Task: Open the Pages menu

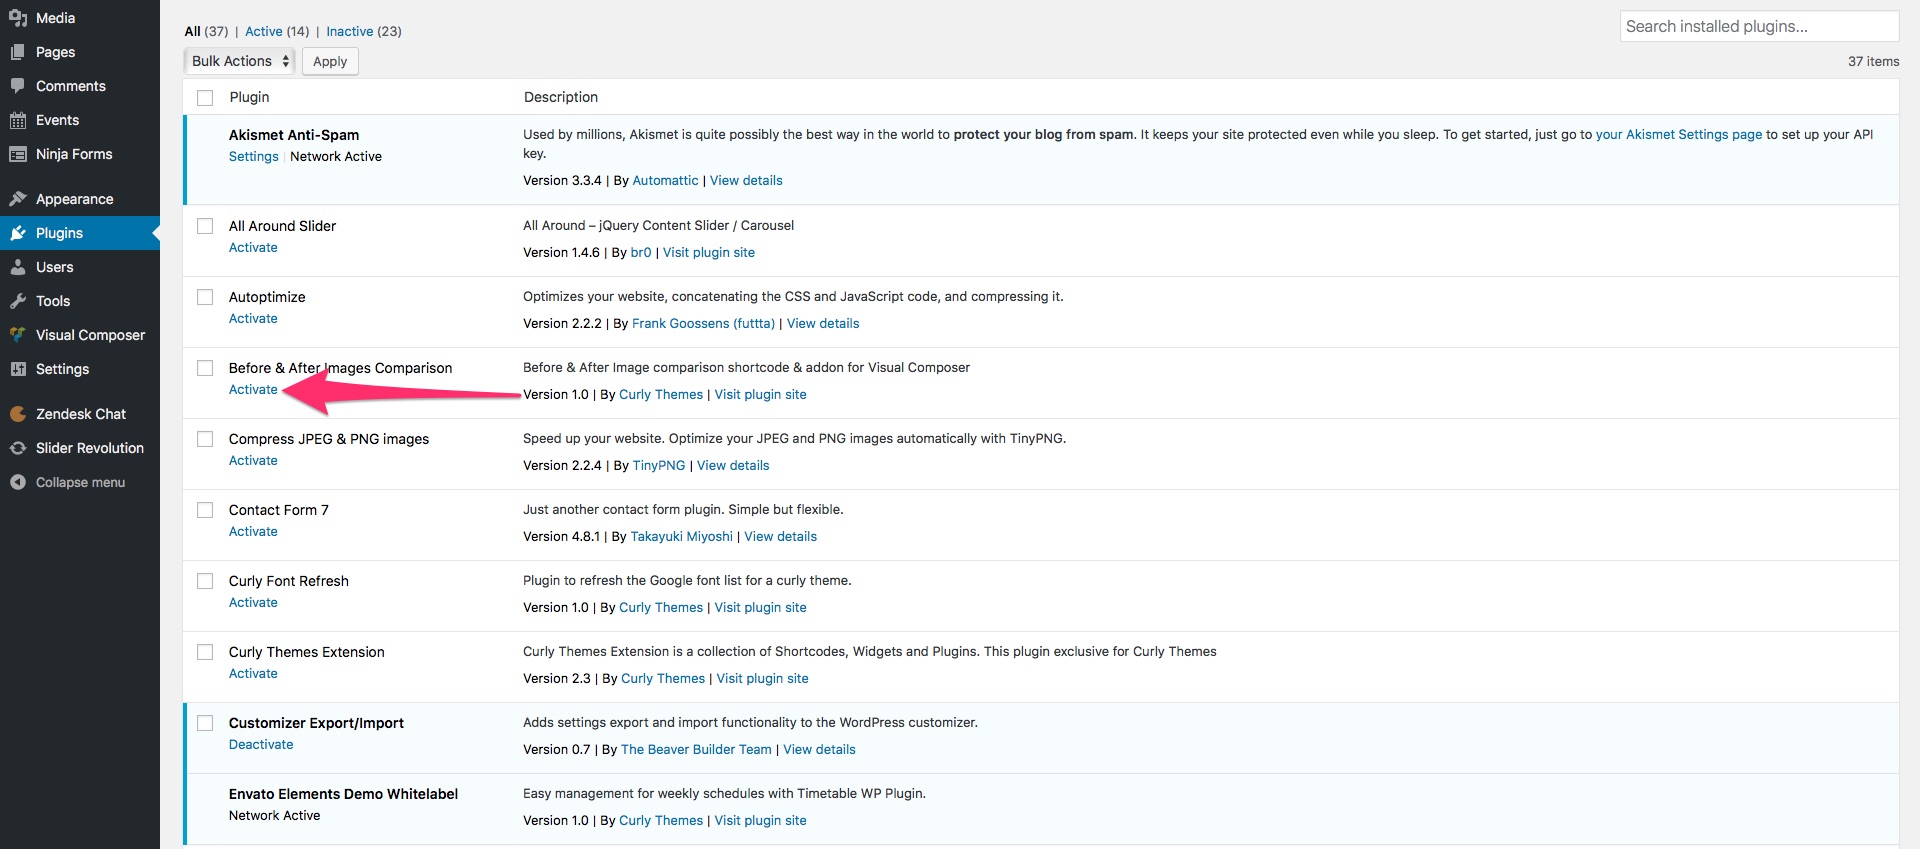Action: point(80,52)
